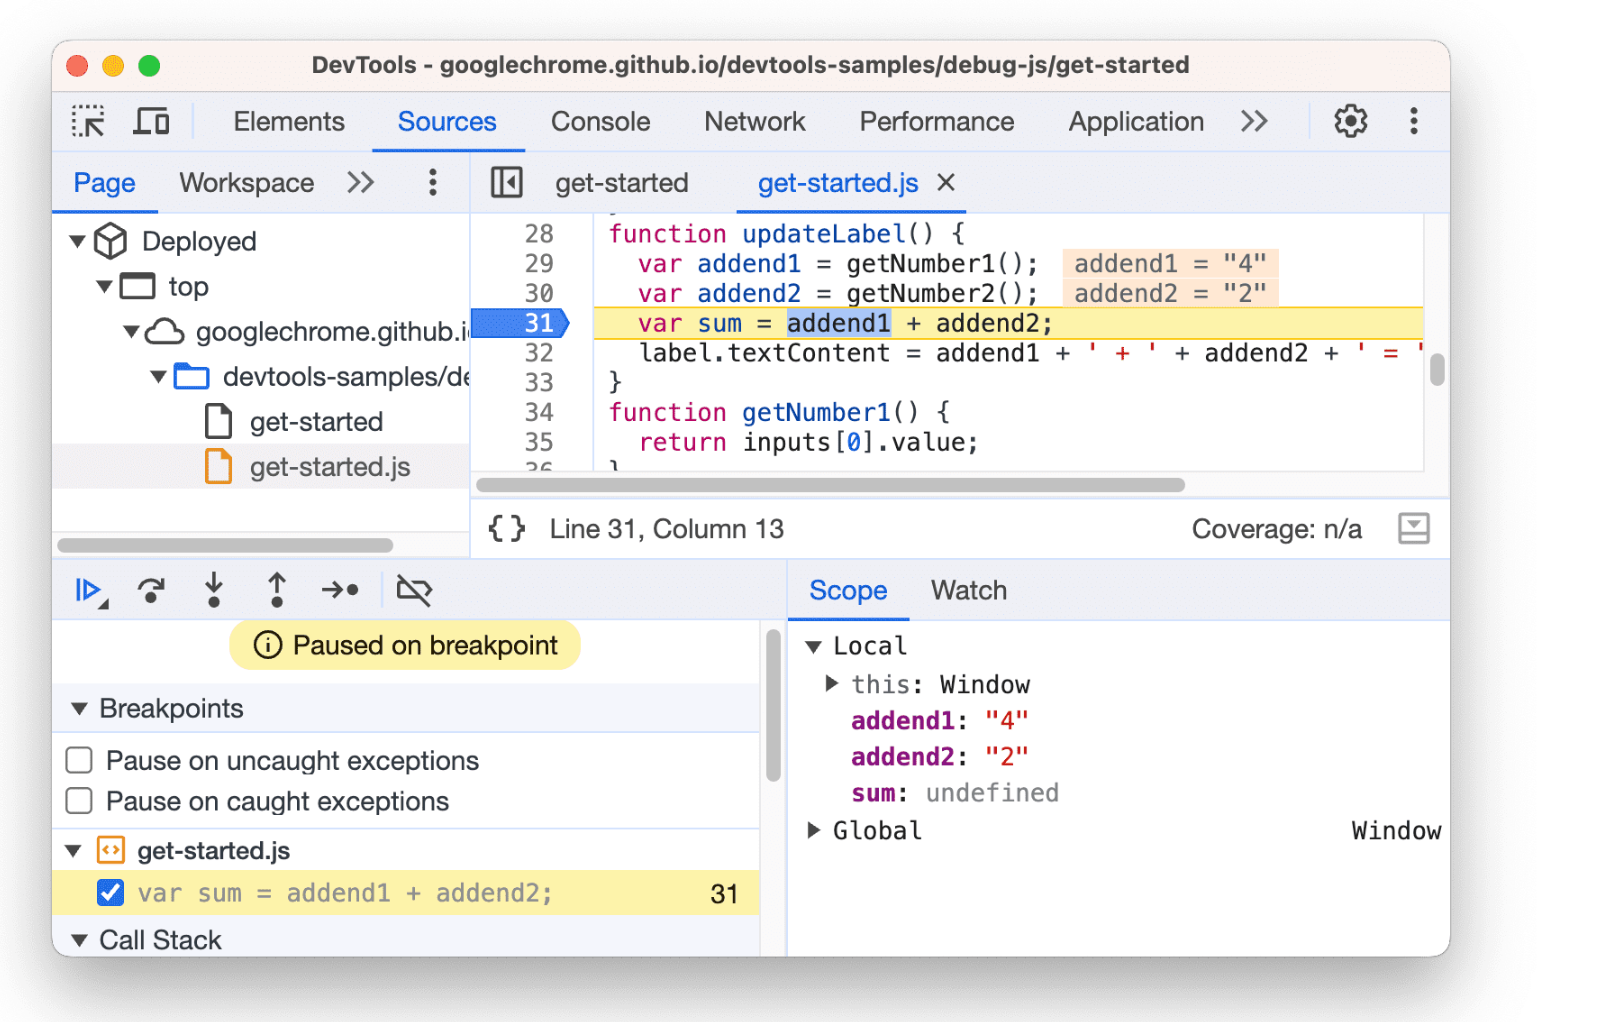The image size is (1606, 1022).
Task: Switch to the Watch tab
Action: (968, 590)
